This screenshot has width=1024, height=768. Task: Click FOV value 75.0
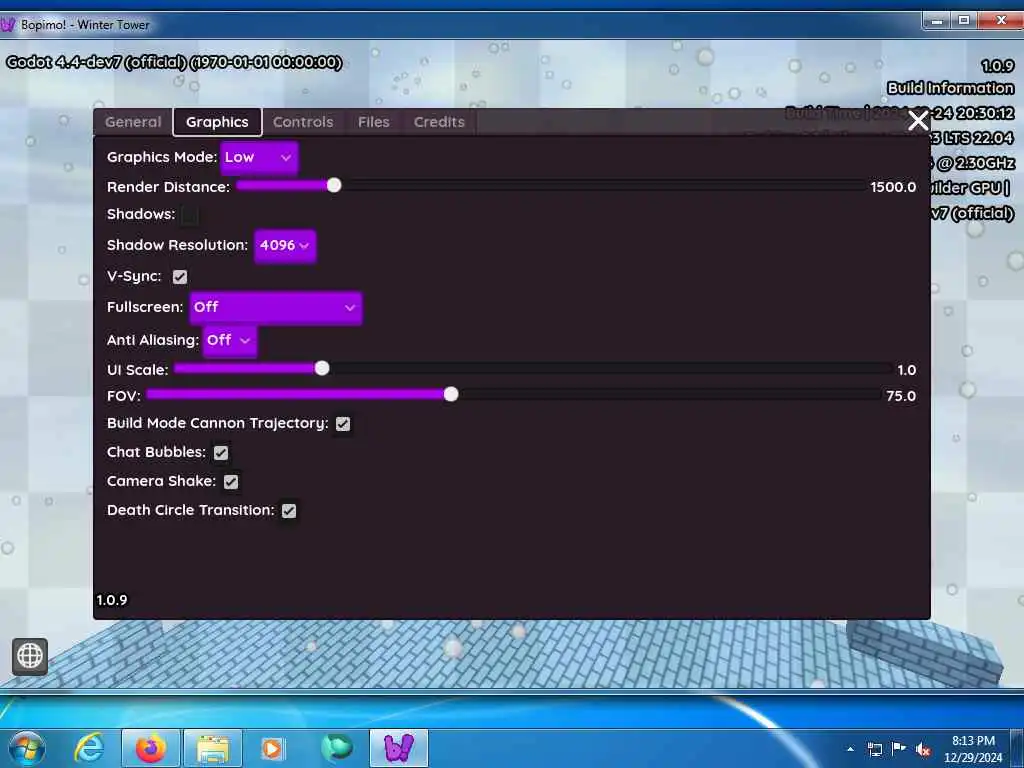click(901, 396)
